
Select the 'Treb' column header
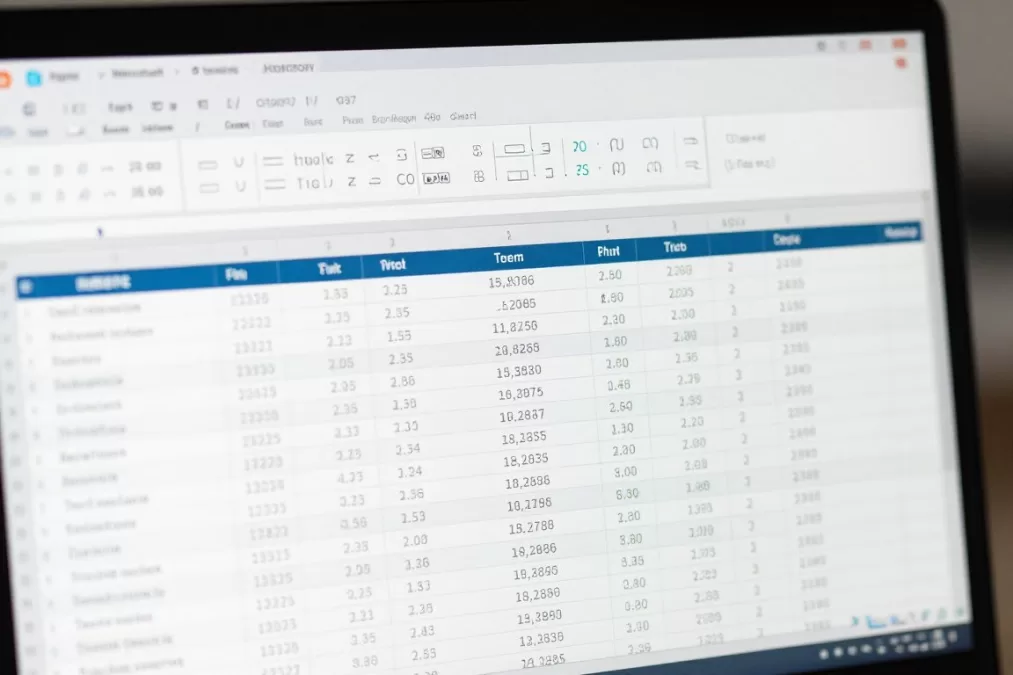[x=674, y=247]
